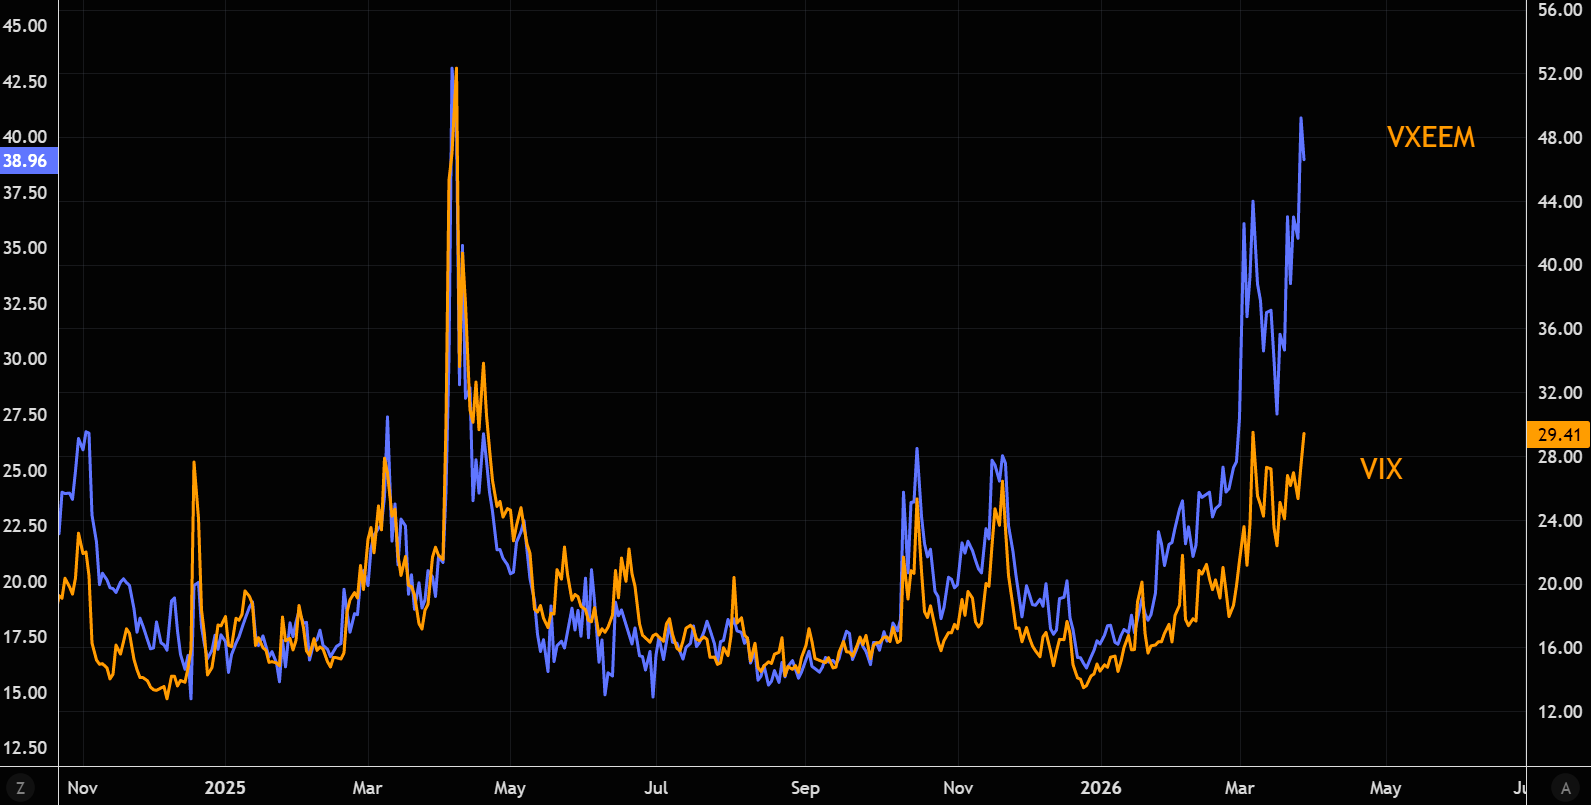The image size is (1591, 805).
Task: Click the 45.00 value on left scale
Action: pyautogui.click(x=25, y=26)
